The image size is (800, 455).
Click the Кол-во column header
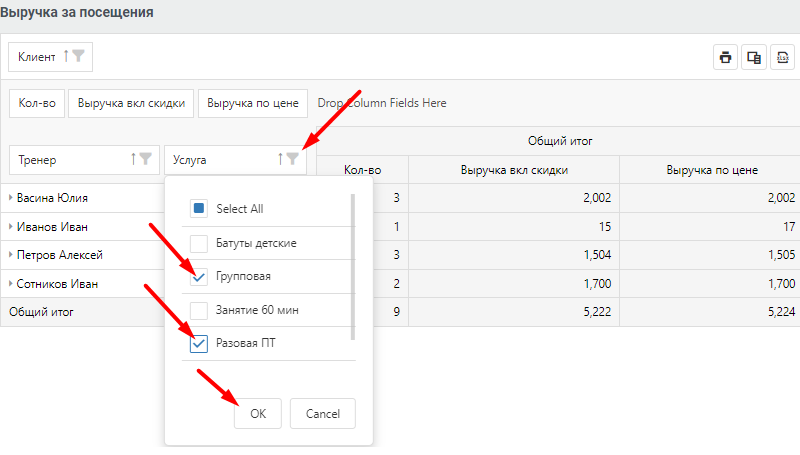coord(363,170)
